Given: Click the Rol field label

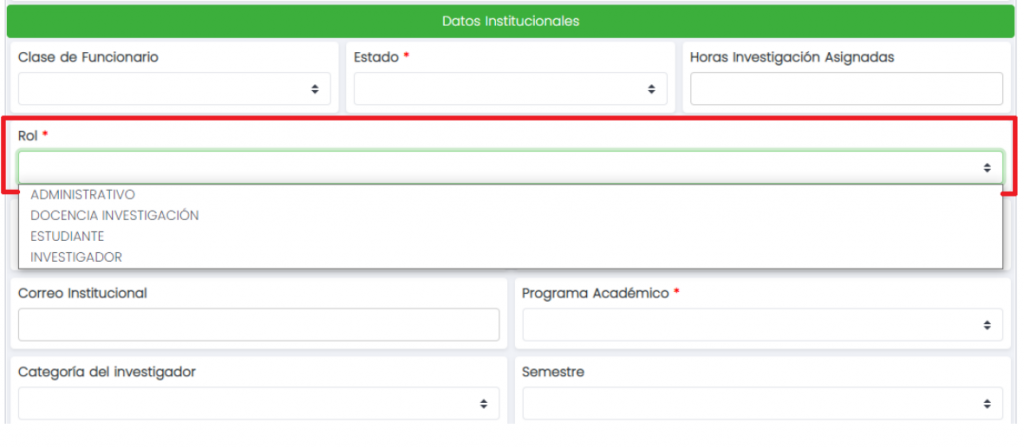Looking at the screenshot, I should pos(28,135).
